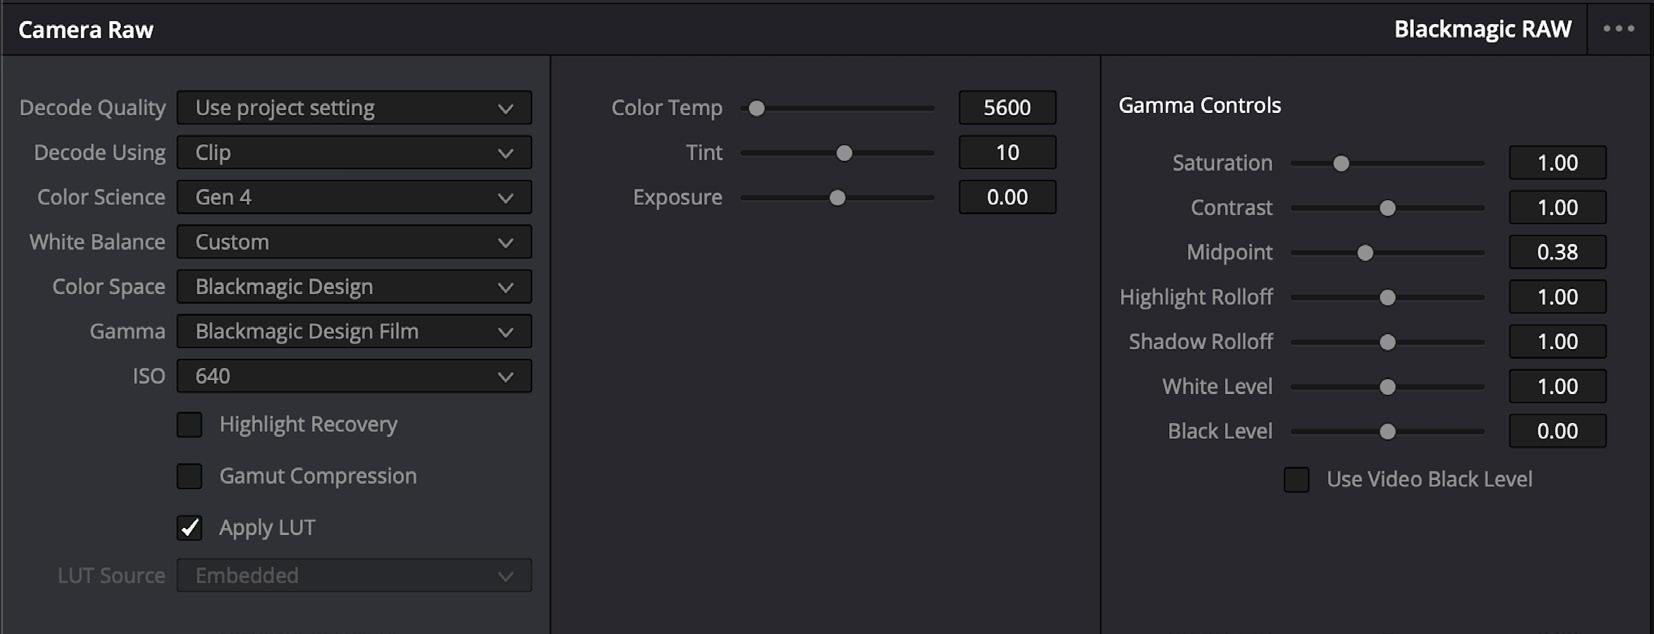Open the Decode Quality dropdown

(354, 108)
